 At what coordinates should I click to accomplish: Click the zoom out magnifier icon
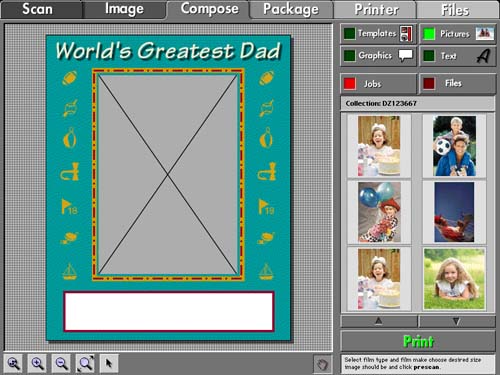pyautogui.click(x=61, y=363)
